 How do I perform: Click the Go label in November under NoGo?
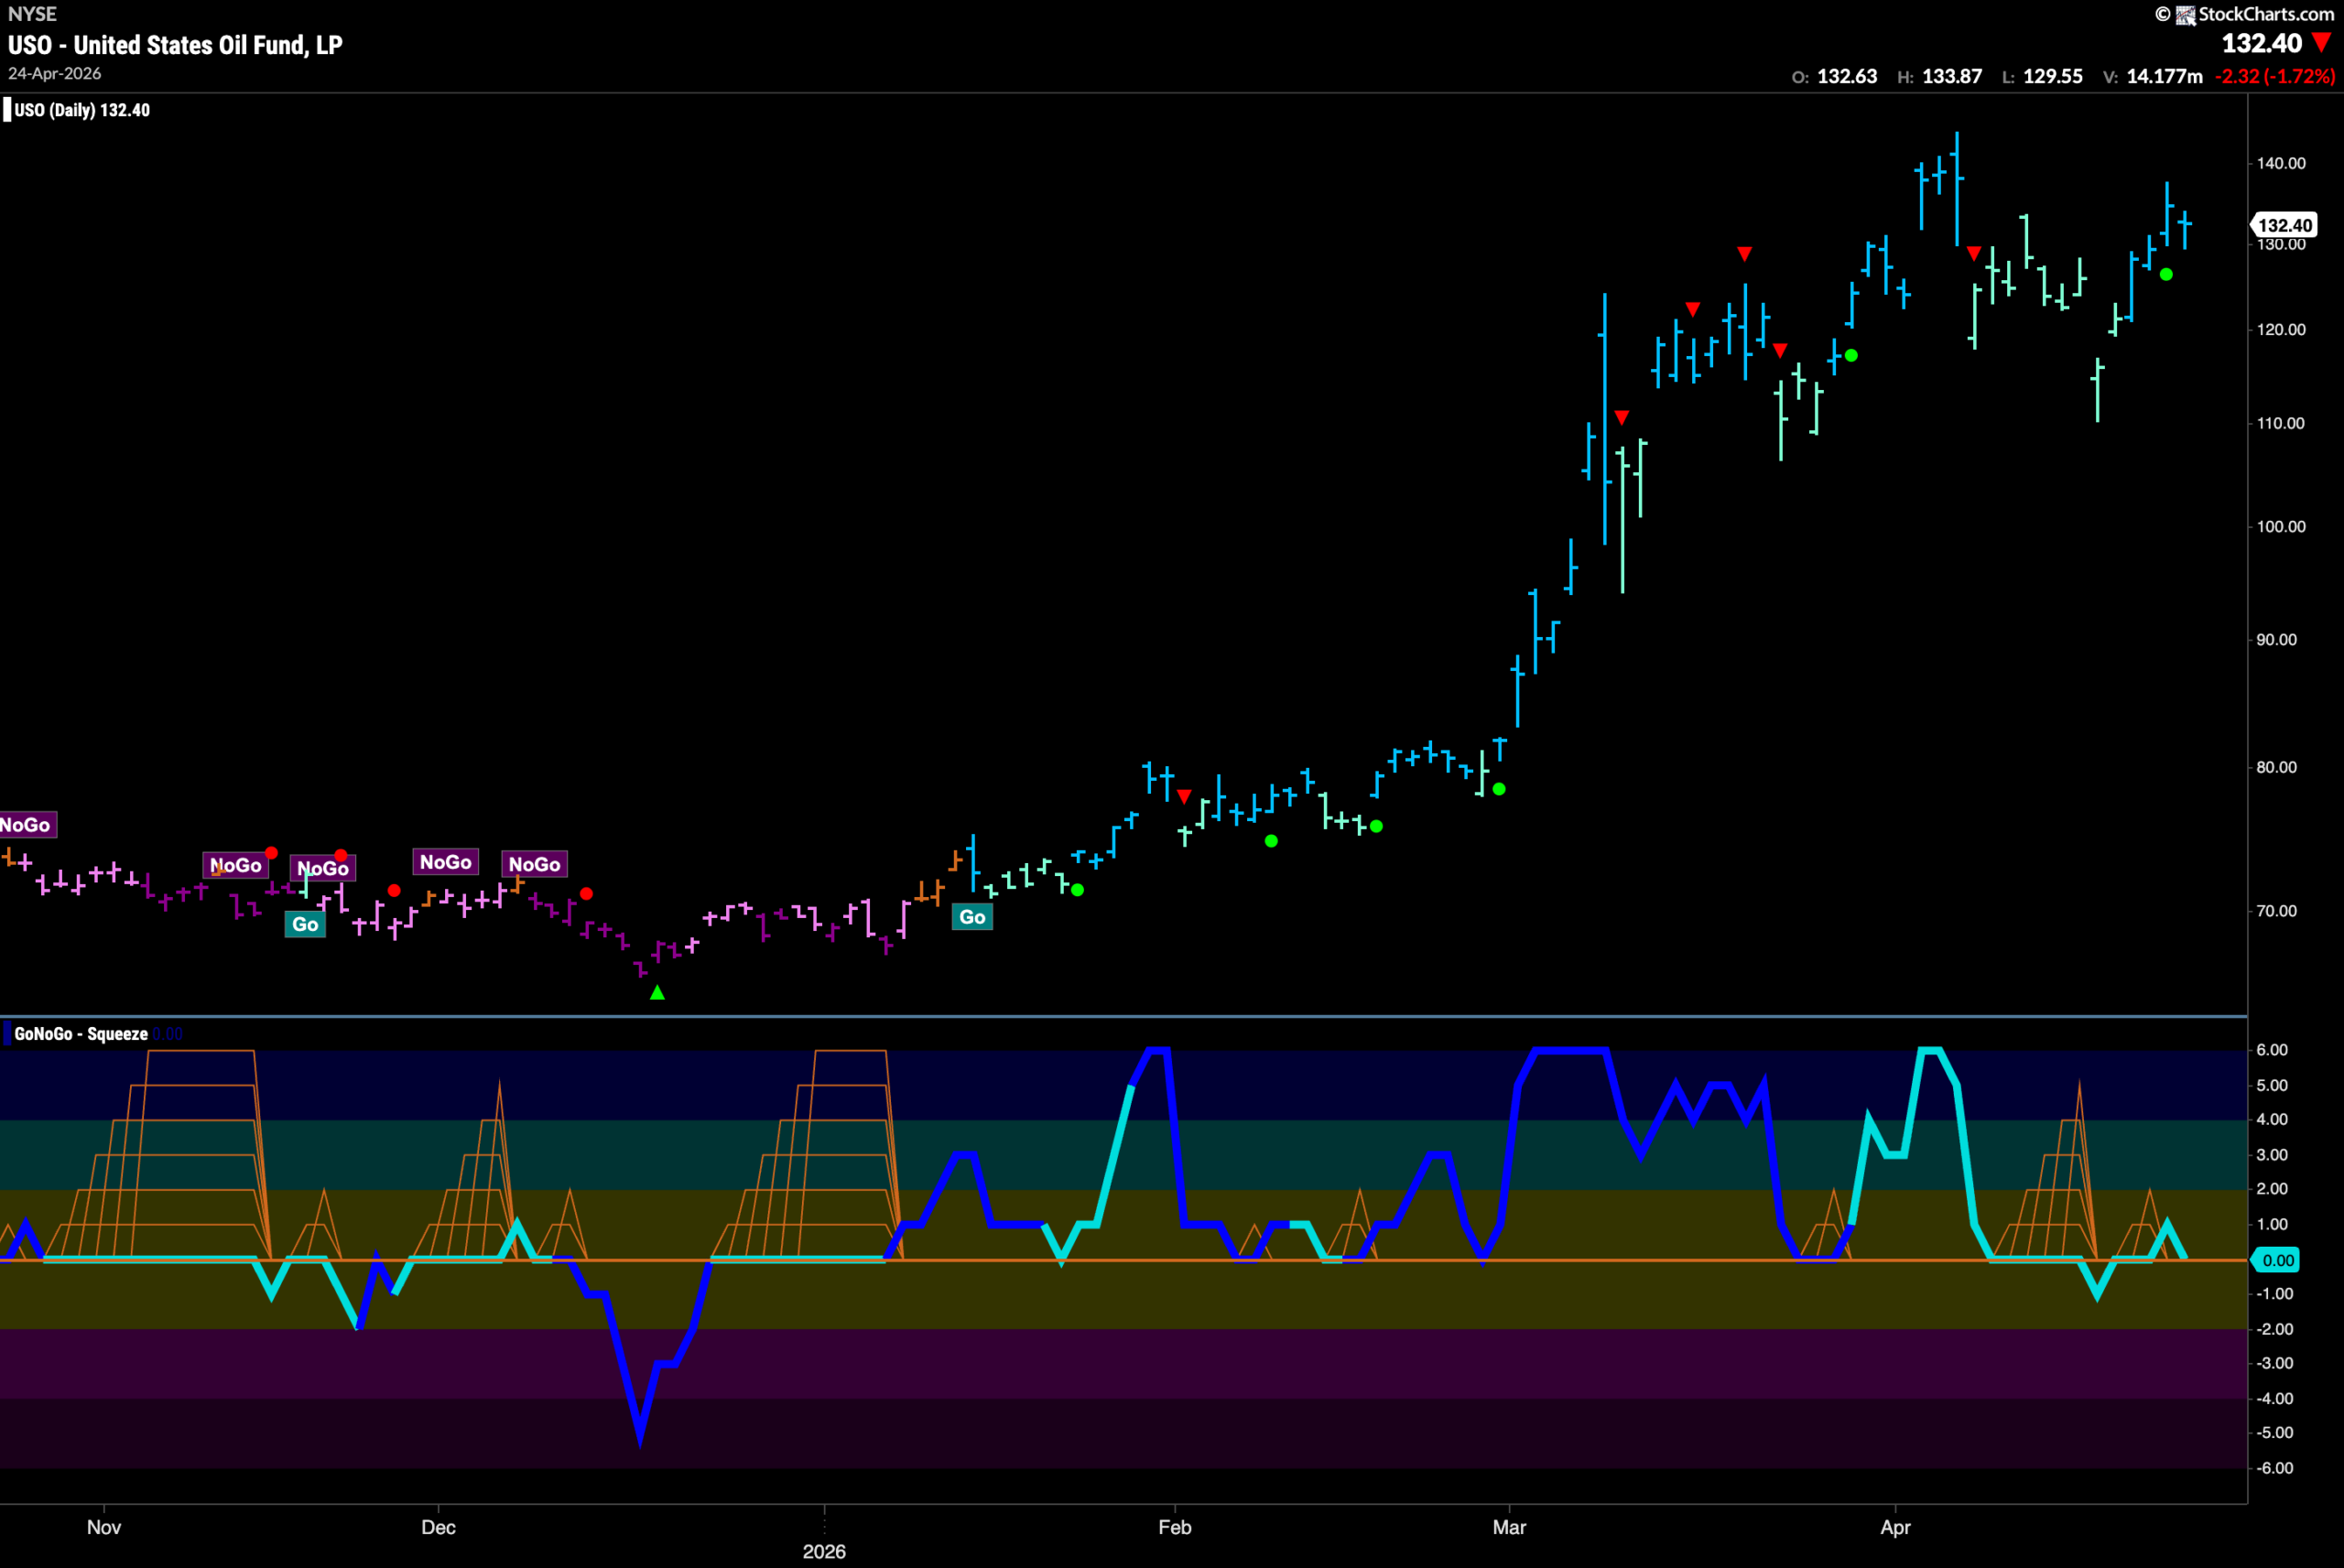click(305, 924)
